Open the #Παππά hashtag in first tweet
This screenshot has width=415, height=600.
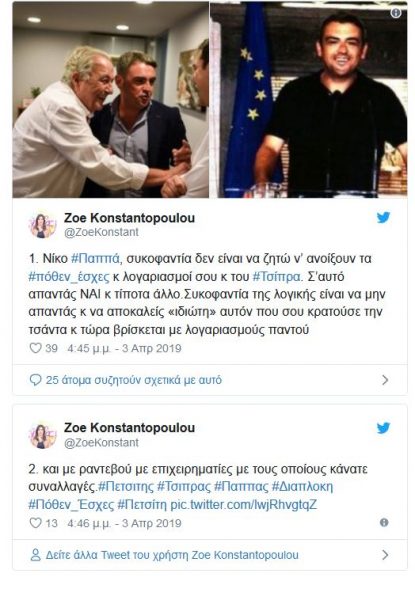[96, 259]
